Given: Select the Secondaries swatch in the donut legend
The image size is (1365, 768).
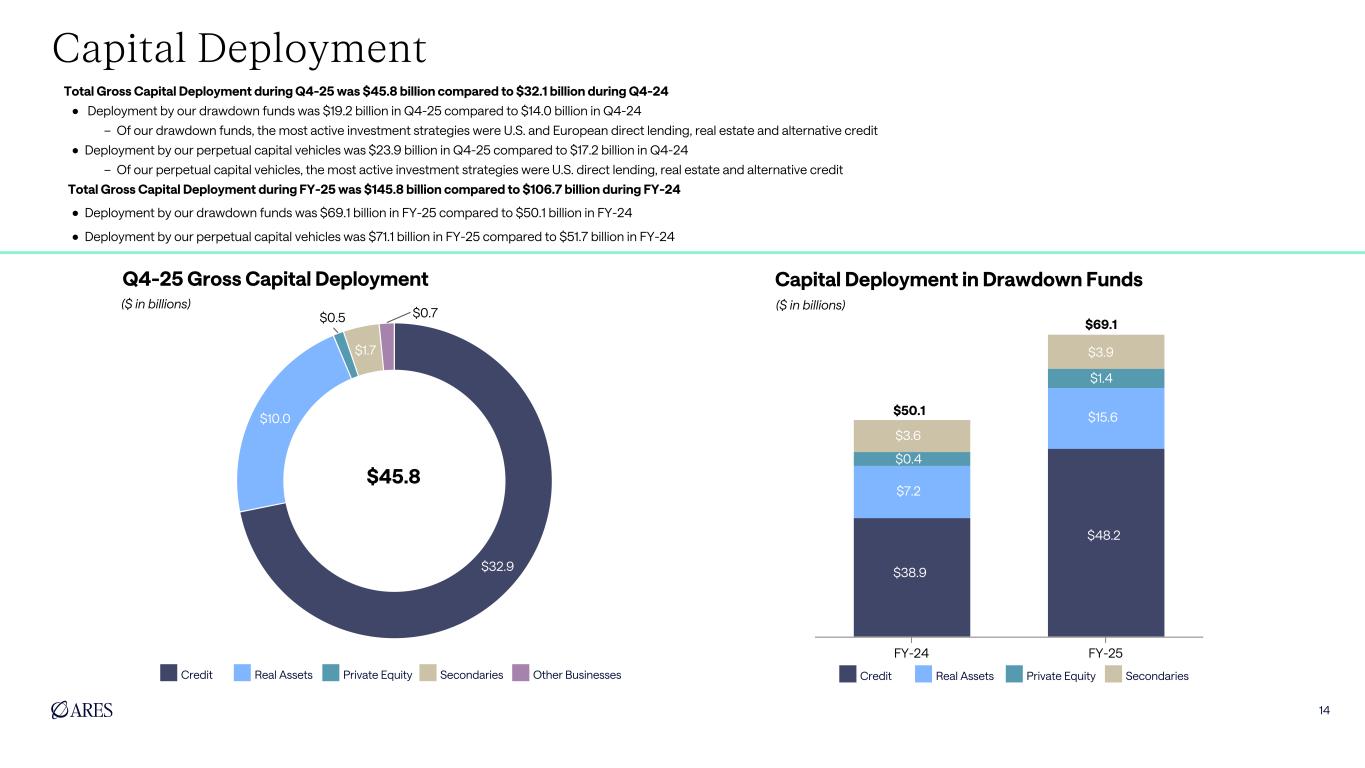Looking at the screenshot, I should point(428,674).
